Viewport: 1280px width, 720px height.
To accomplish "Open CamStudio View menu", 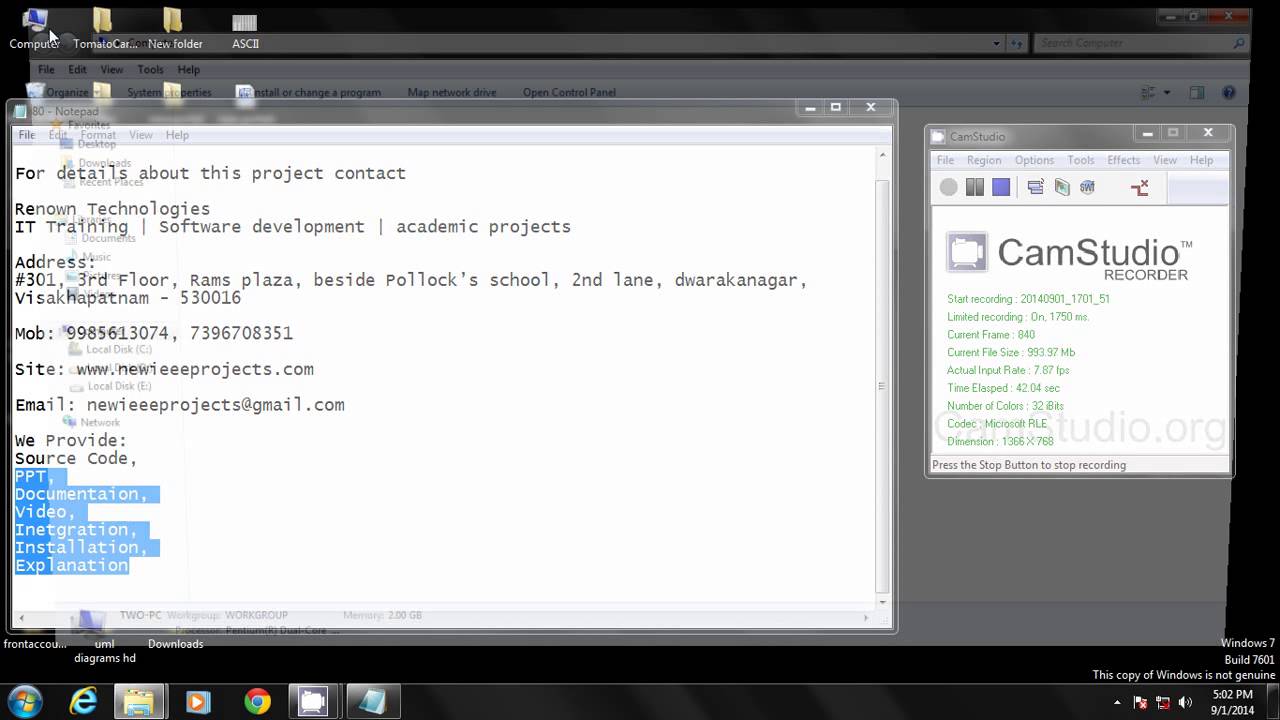I will [x=1165, y=160].
